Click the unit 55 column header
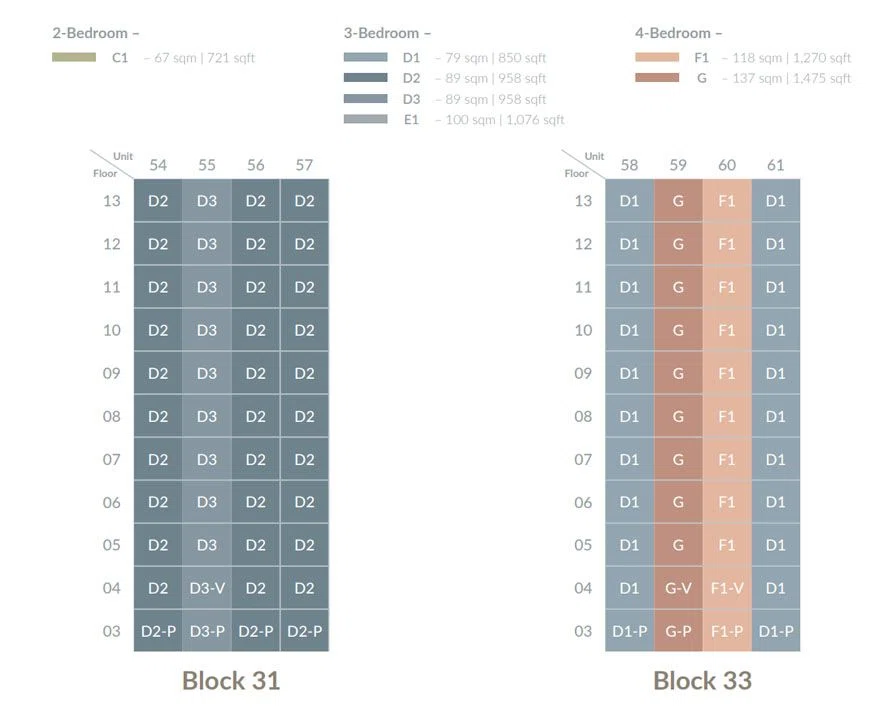 (207, 165)
